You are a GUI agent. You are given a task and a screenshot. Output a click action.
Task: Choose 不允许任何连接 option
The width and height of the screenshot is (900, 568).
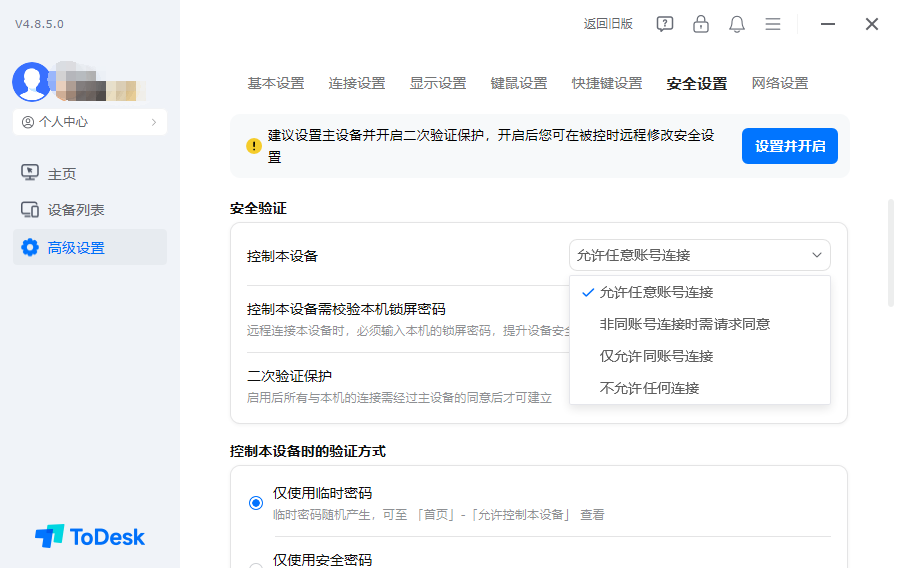coord(649,388)
